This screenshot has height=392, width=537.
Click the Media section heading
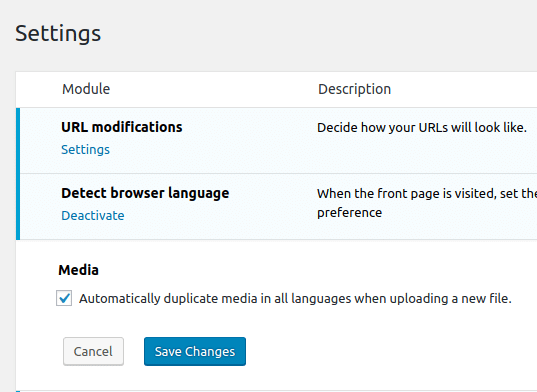point(78,270)
